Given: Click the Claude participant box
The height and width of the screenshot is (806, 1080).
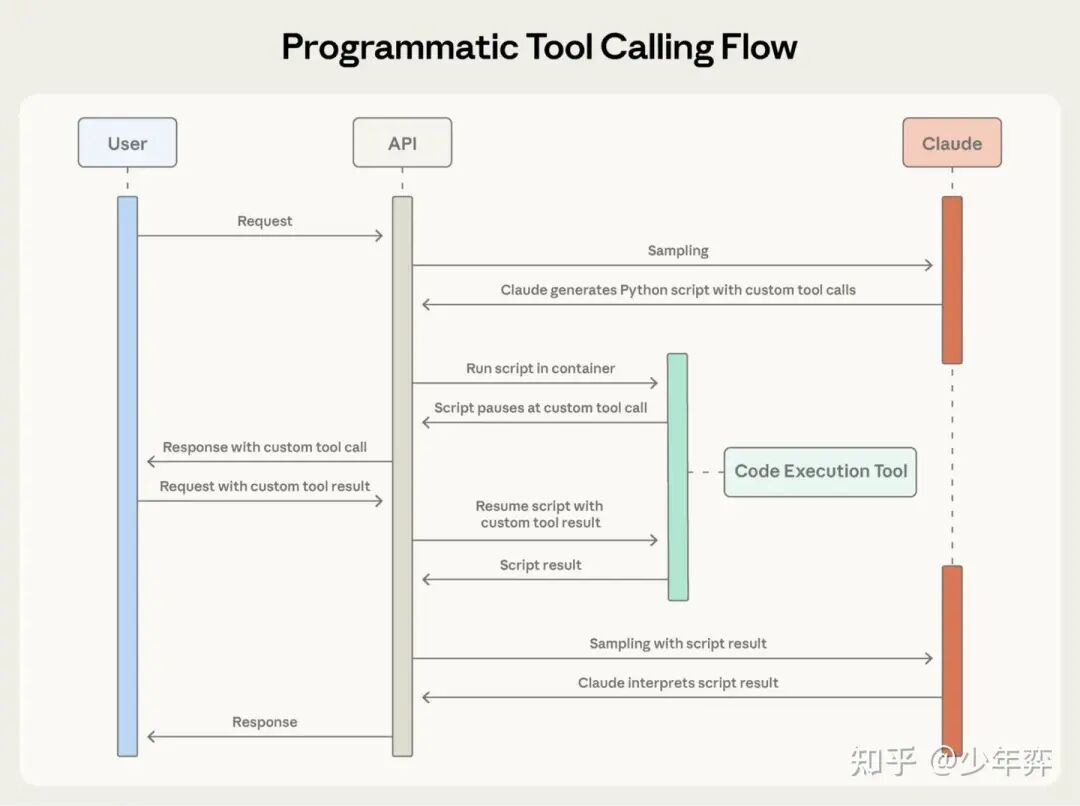Looking at the screenshot, I should 951,143.
